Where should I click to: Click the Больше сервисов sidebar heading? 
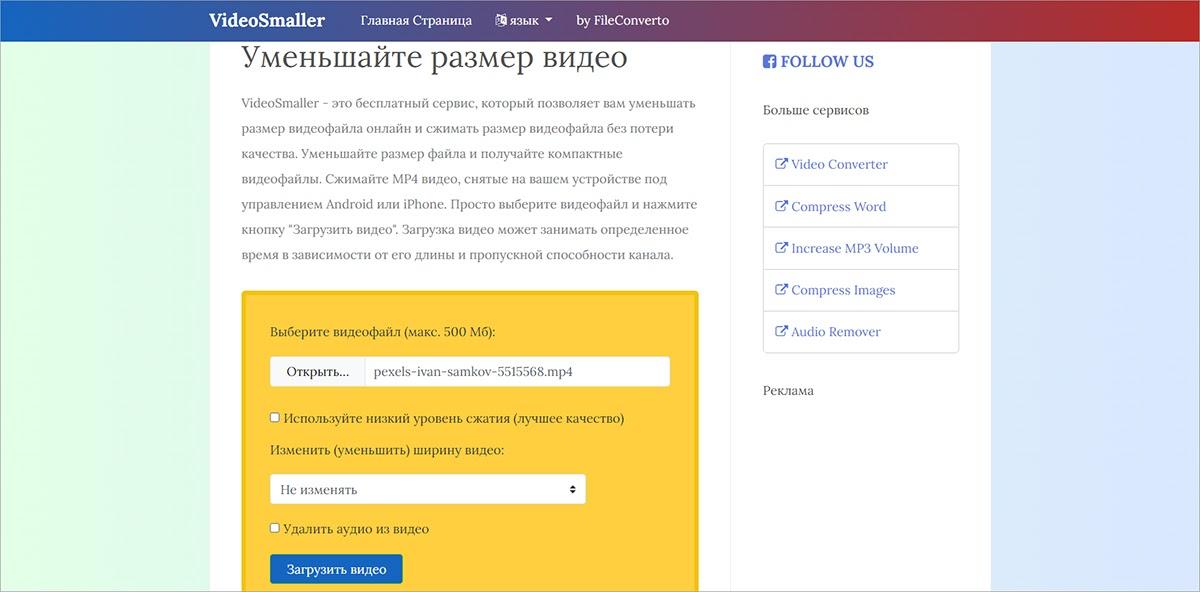(816, 110)
